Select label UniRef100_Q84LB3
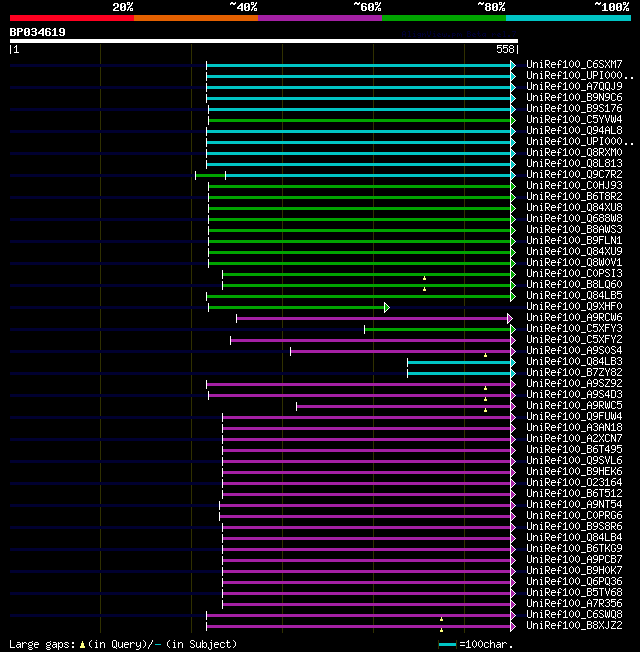Viewport: 640px width, 652px height. [574, 362]
